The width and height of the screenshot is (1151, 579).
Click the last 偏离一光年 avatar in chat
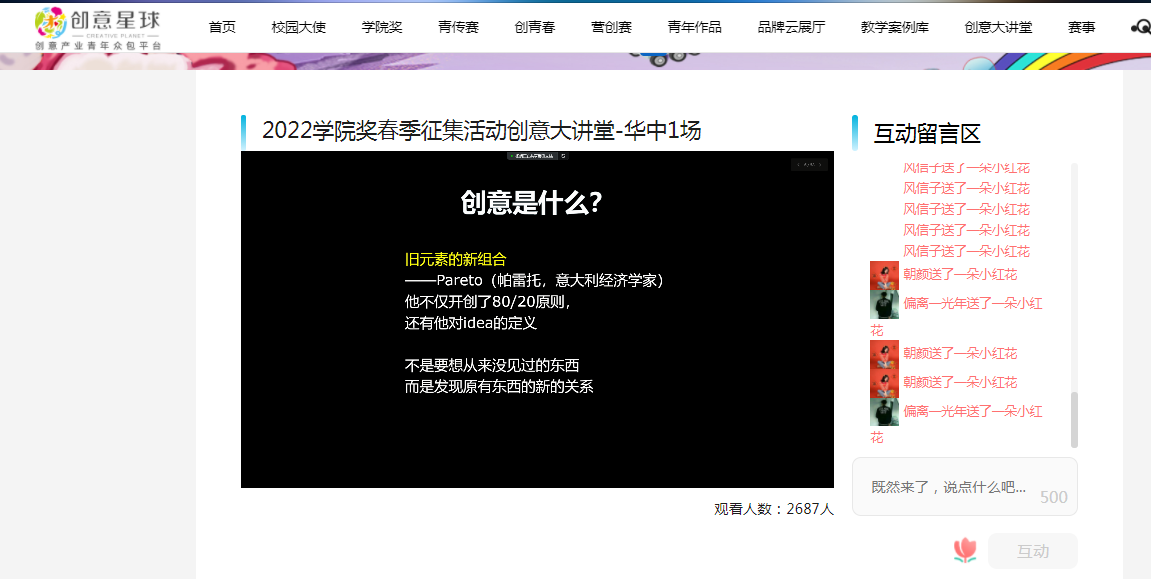884,412
